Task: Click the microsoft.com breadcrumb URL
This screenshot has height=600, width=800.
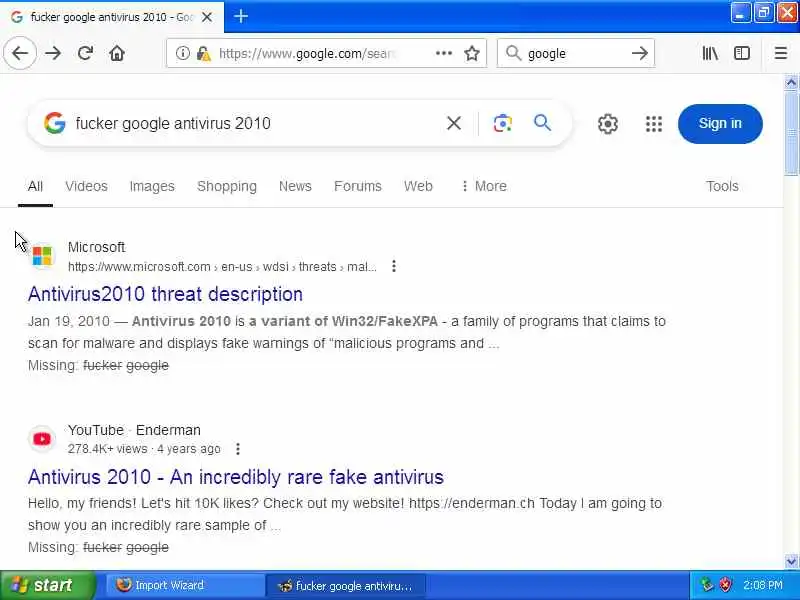Action: pyautogui.click(x=222, y=266)
